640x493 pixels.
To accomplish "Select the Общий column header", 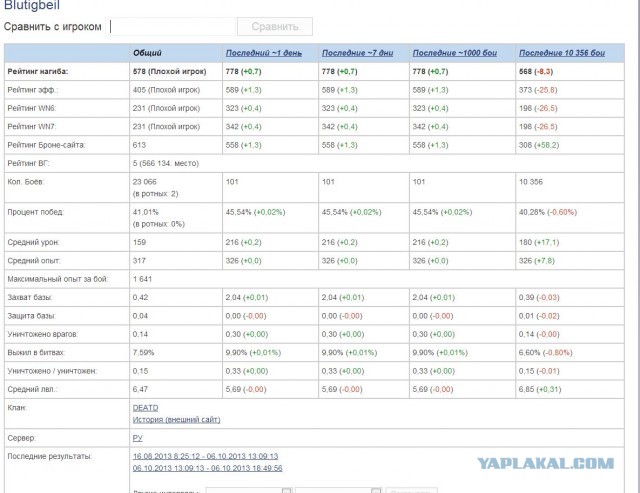I will (x=147, y=53).
